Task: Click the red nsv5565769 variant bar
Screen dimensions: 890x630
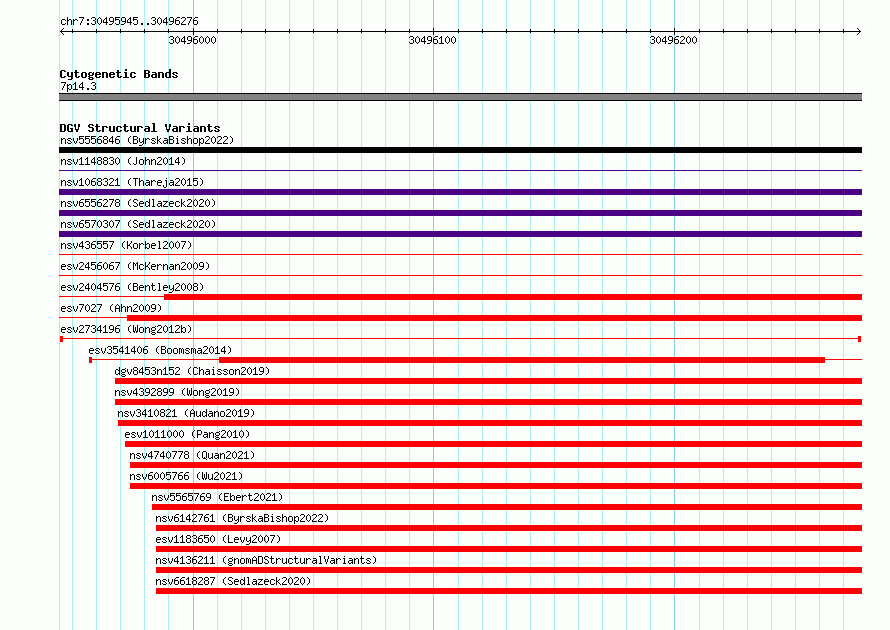Action: 507,507
